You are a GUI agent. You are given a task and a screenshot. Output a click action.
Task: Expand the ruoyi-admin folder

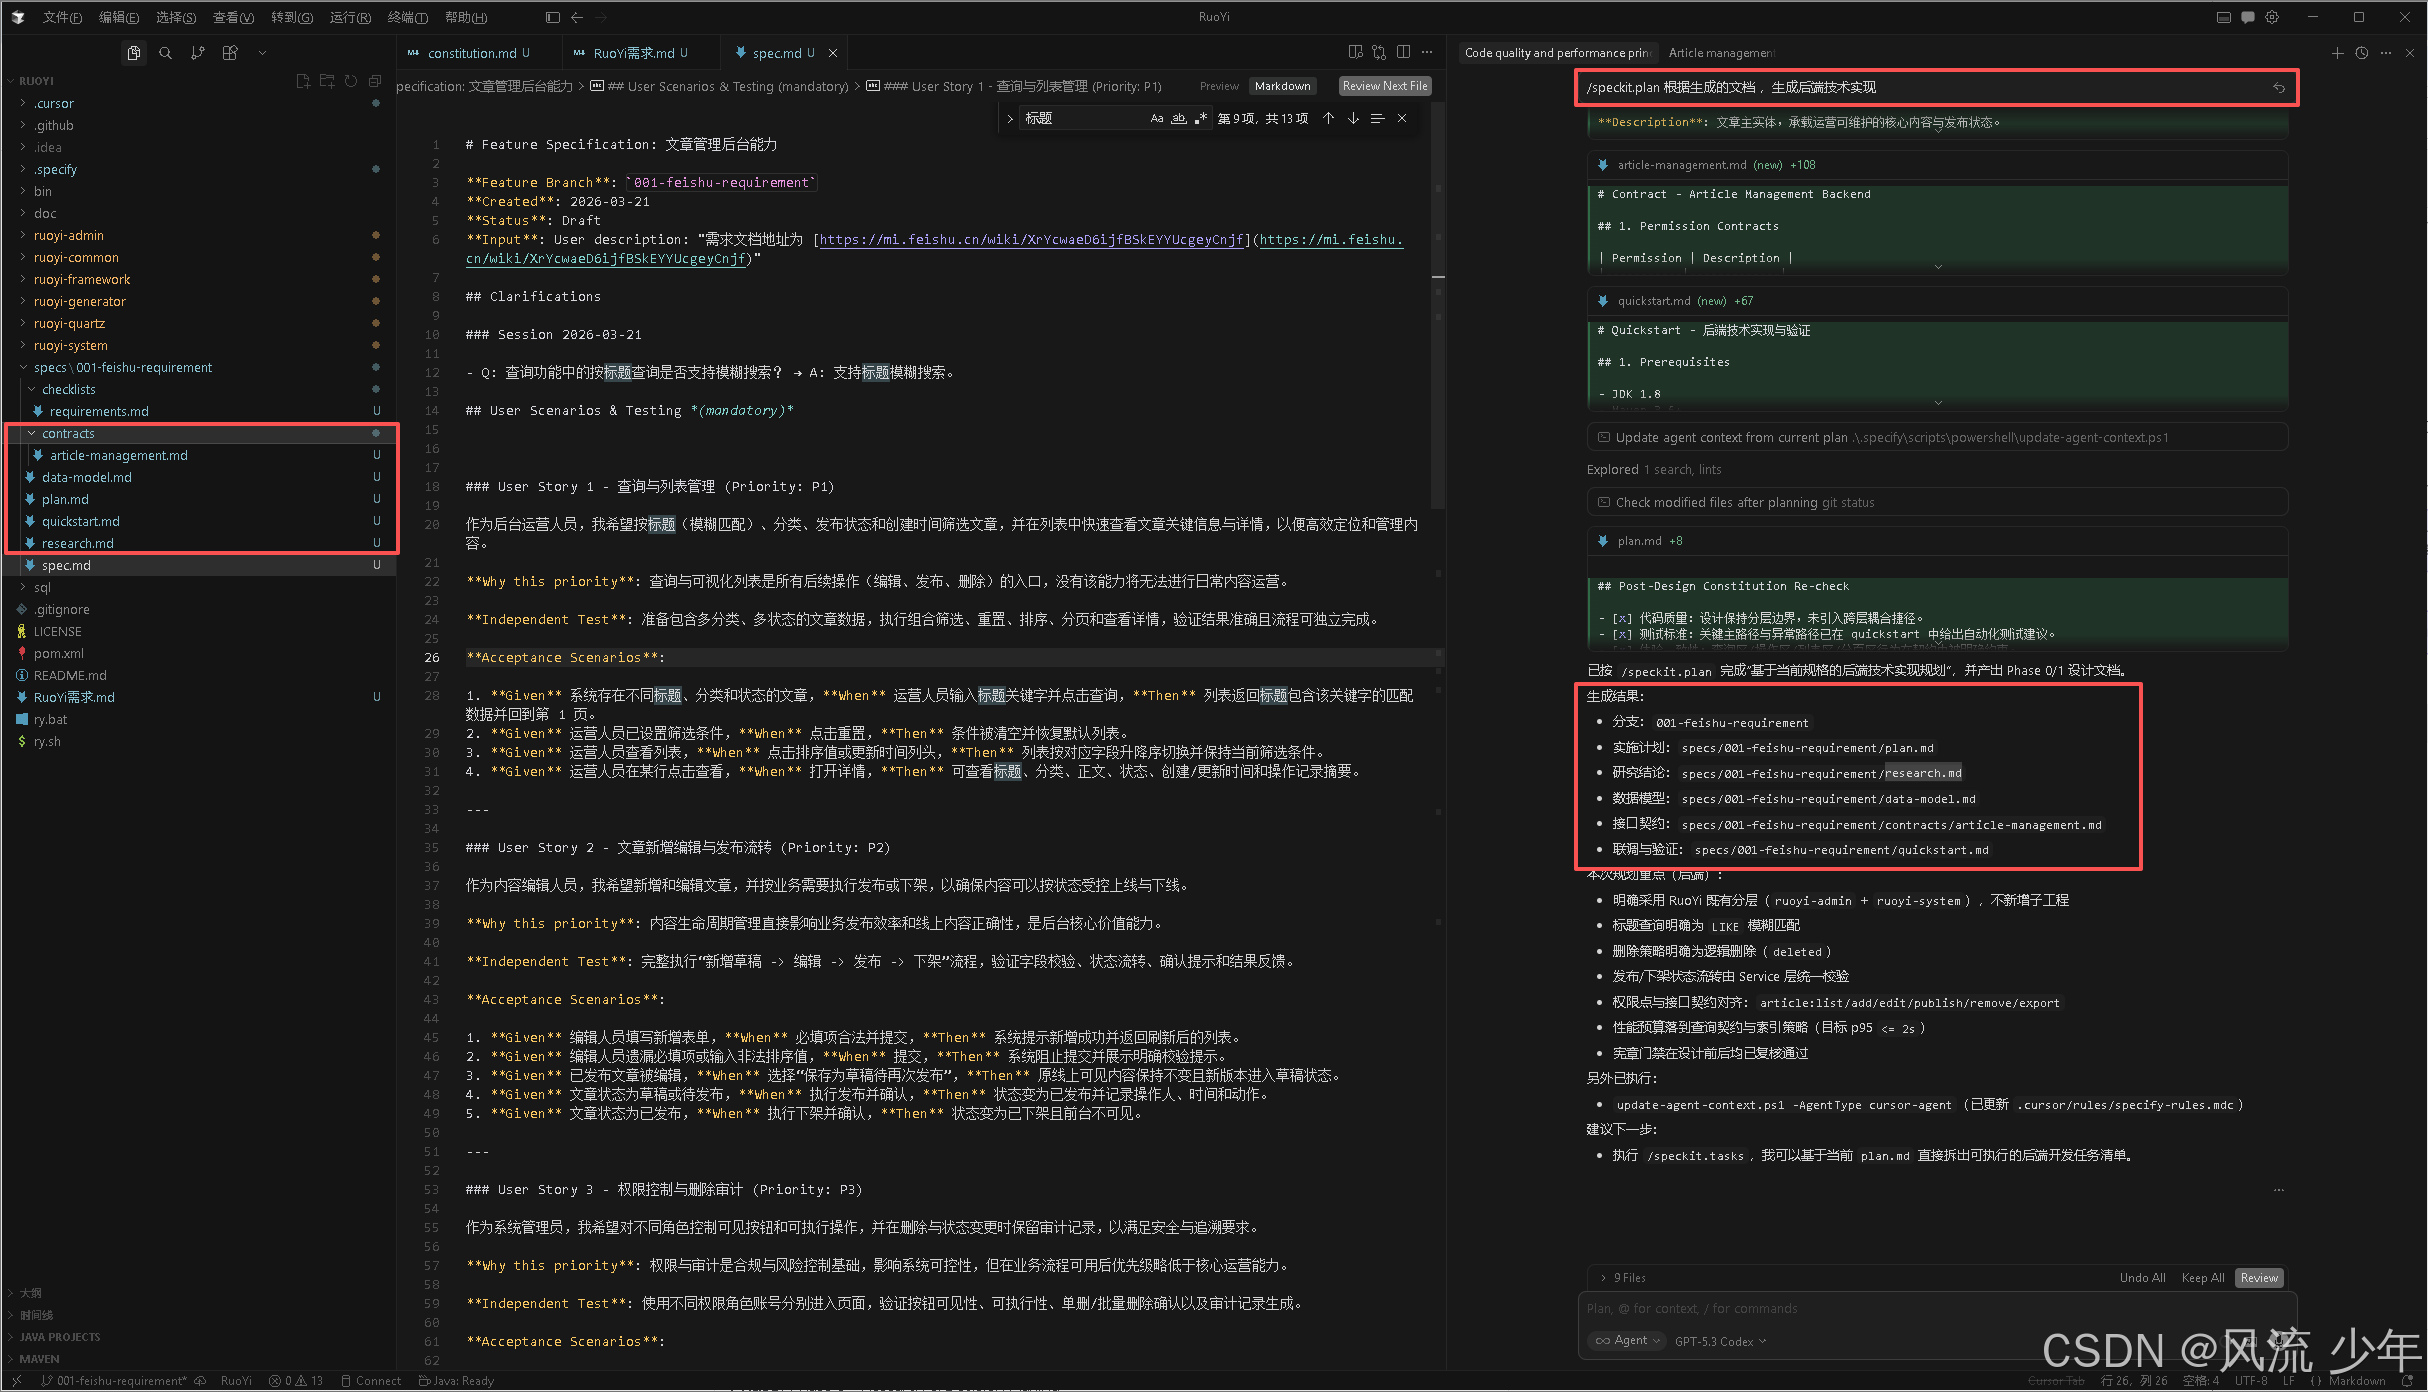pyautogui.click(x=68, y=235)
